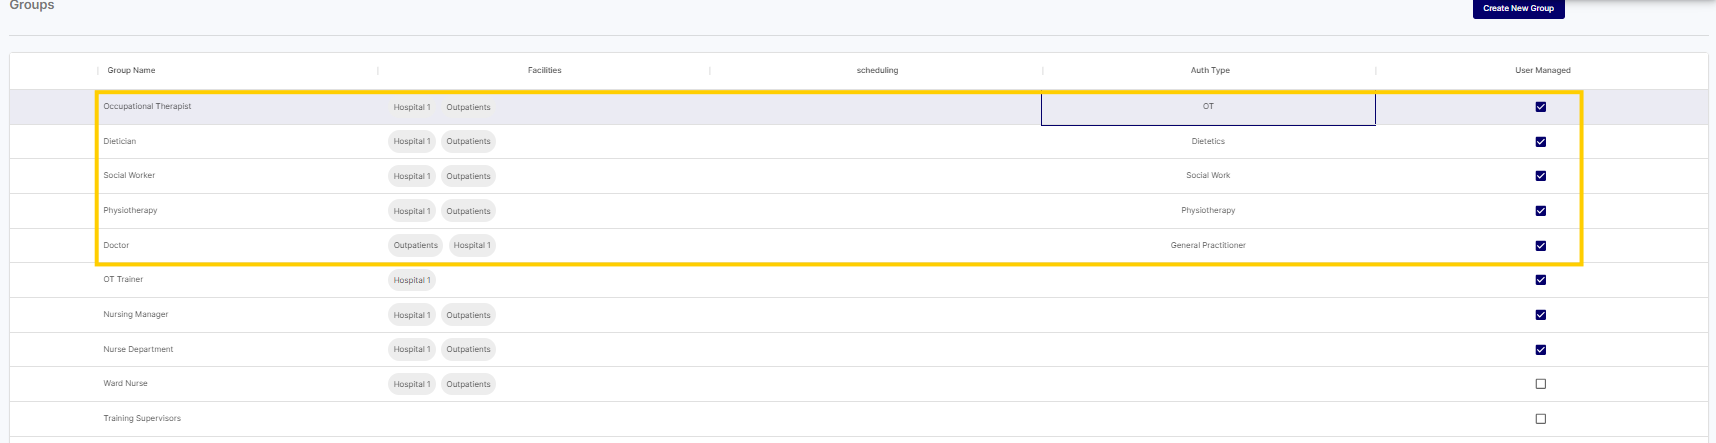
Task: Uncheck User Managed for OT Trainer
Action: 1540,280
